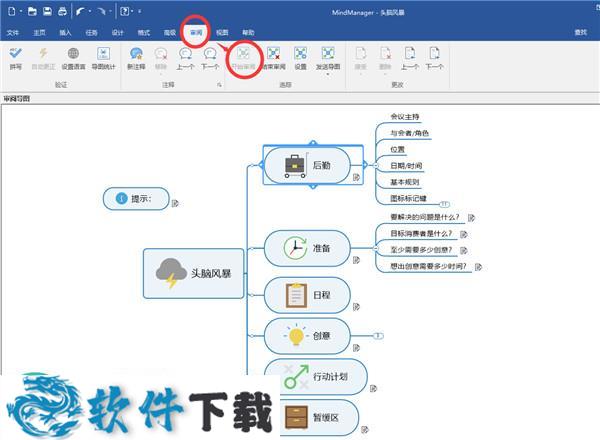Click the Save disk icon
This screenshot has width=600, height=440.
click(47, 11)
